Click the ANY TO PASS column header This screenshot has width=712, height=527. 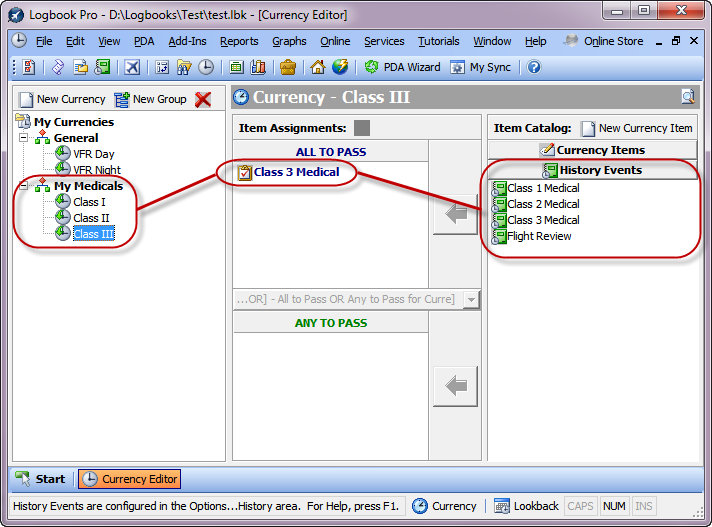[x=331, y=323]
